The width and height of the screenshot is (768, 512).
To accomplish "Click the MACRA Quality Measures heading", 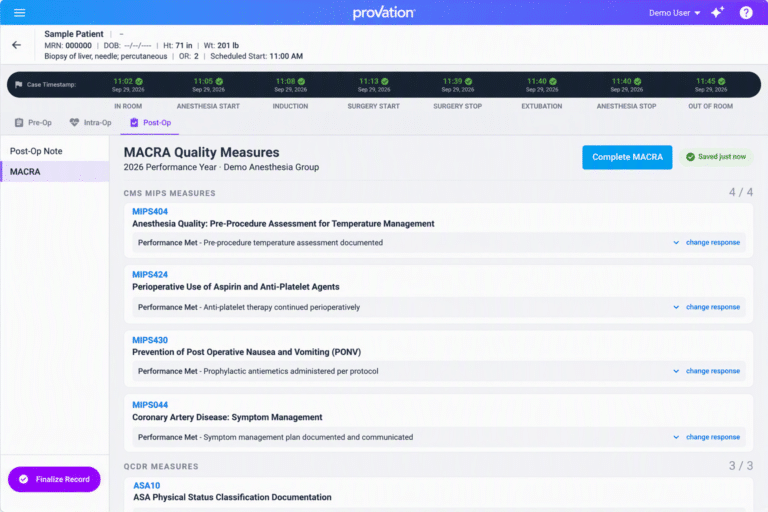I will [201, 152].
